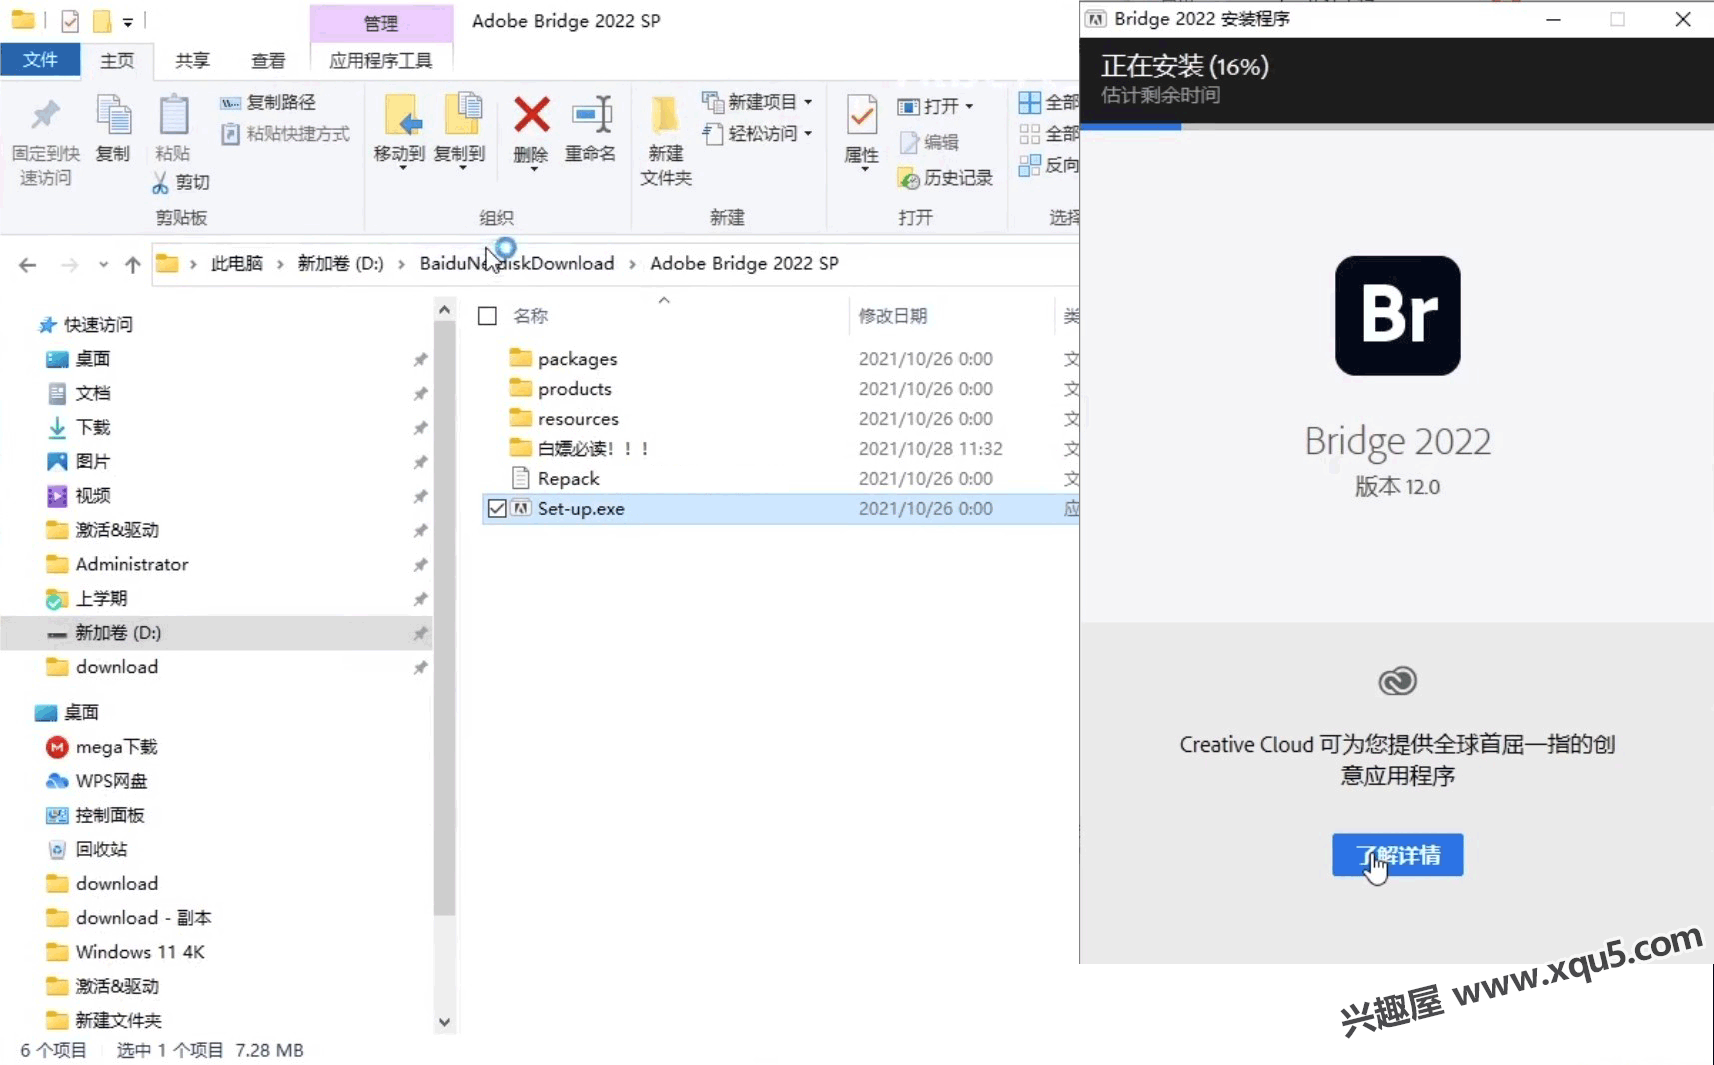Click the red Delete (删除) icon
This screenshot has width=1714, height=1065.
click(x=531, y=114)
